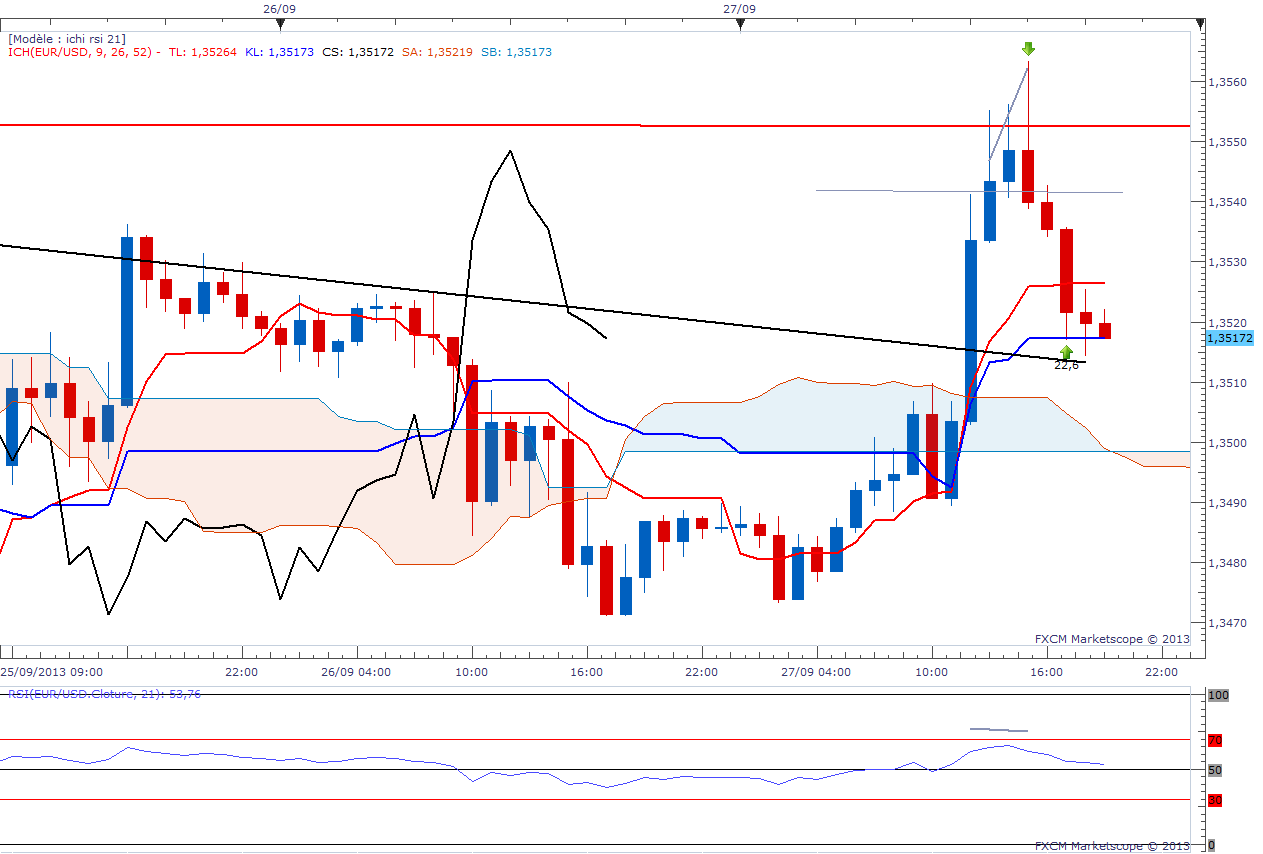1263x854 pixels.
Task: Select the ICH(EUR/USD, 9, 26, 52) indicator label
Action: (x=81, y=52)
